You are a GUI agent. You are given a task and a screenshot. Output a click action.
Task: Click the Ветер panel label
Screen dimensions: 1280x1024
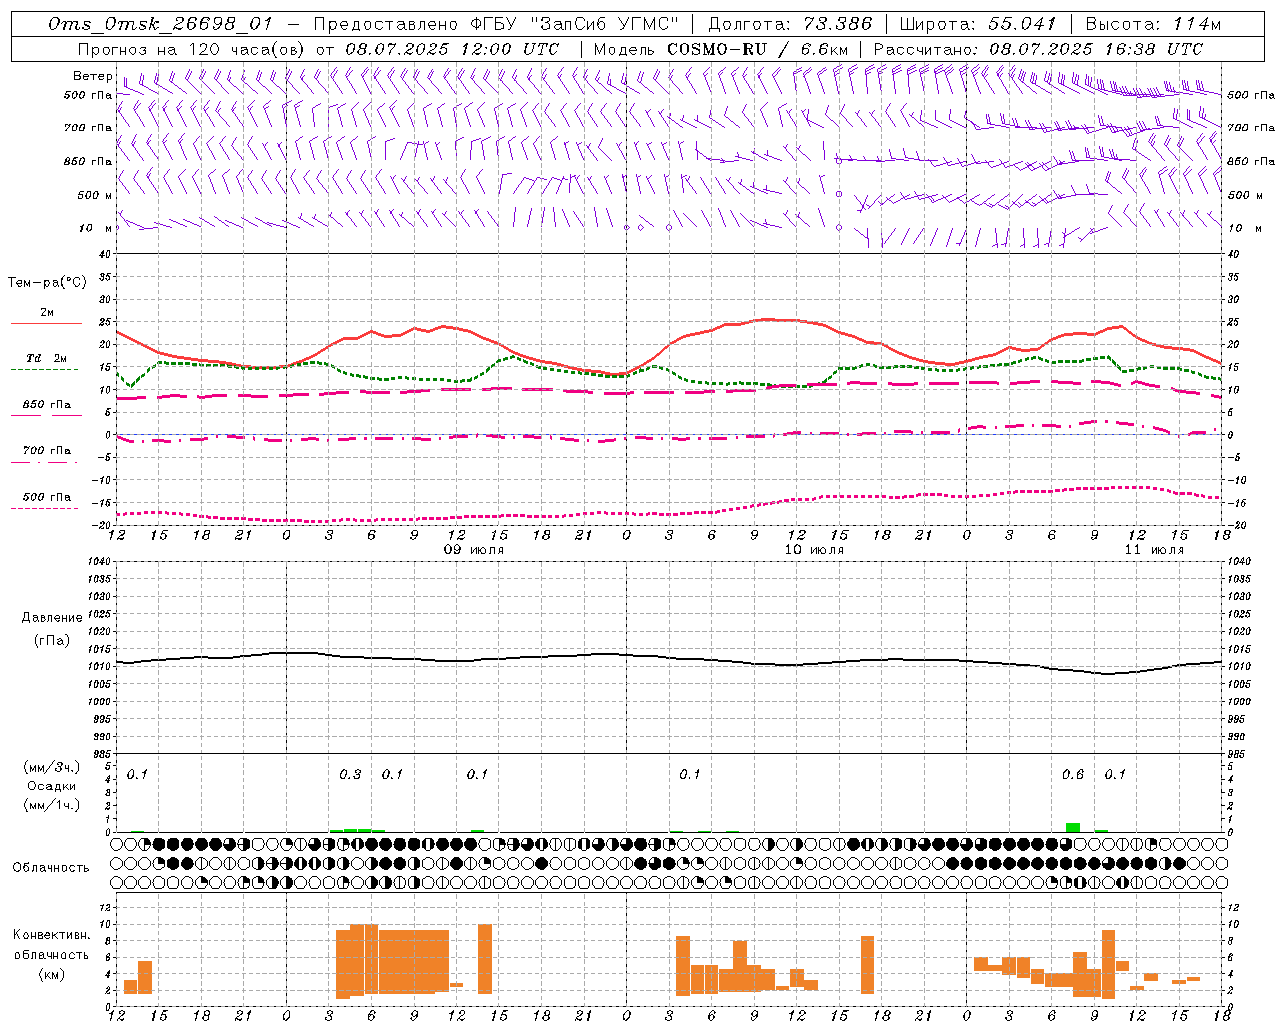click(x=92, y=76)
